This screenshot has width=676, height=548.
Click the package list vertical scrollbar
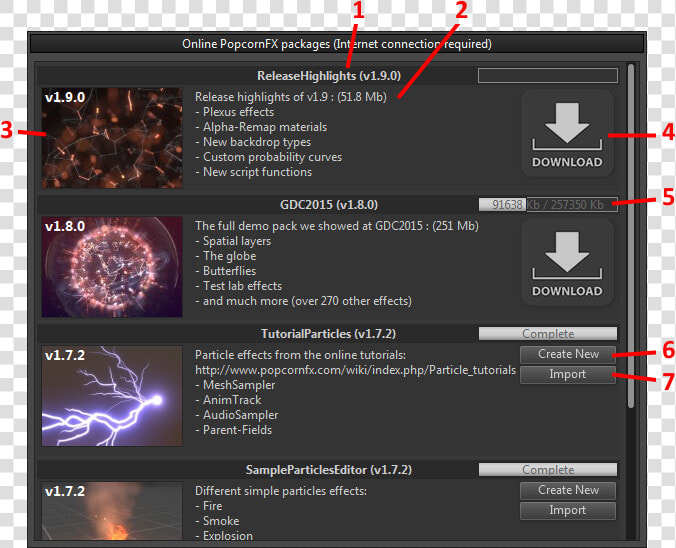tap(631, 235)
